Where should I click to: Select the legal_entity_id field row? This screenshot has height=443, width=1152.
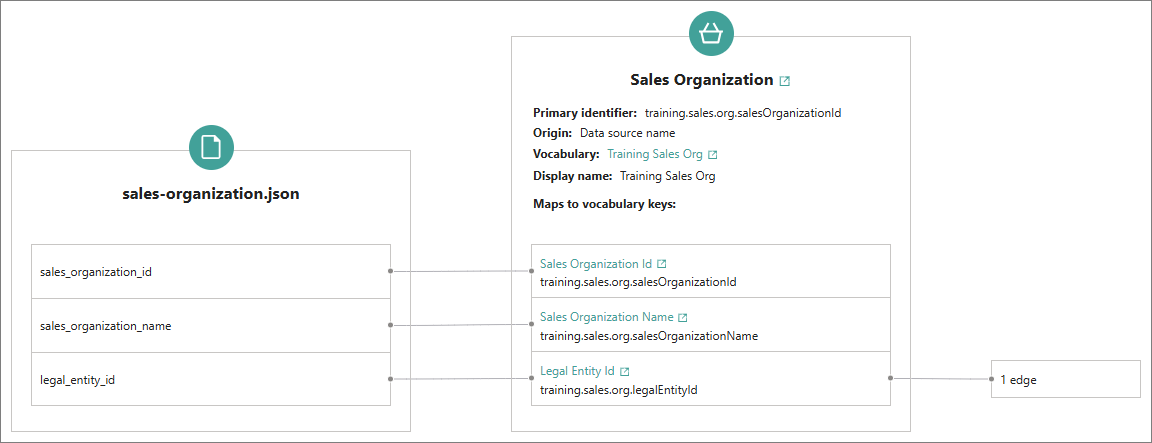[x=210, y=379]
